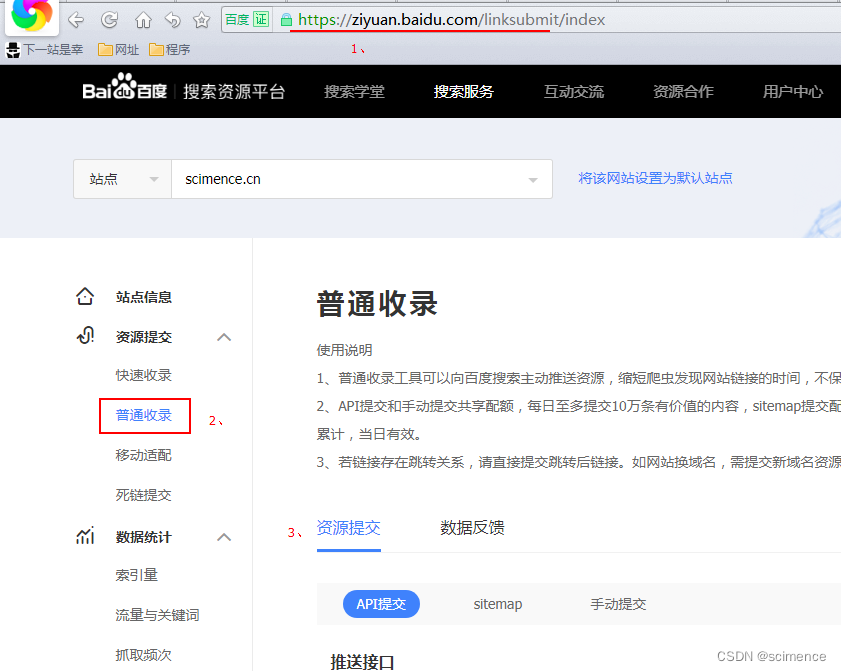
Task: Click the 普通收录 page heading
Action: point(377,304)
